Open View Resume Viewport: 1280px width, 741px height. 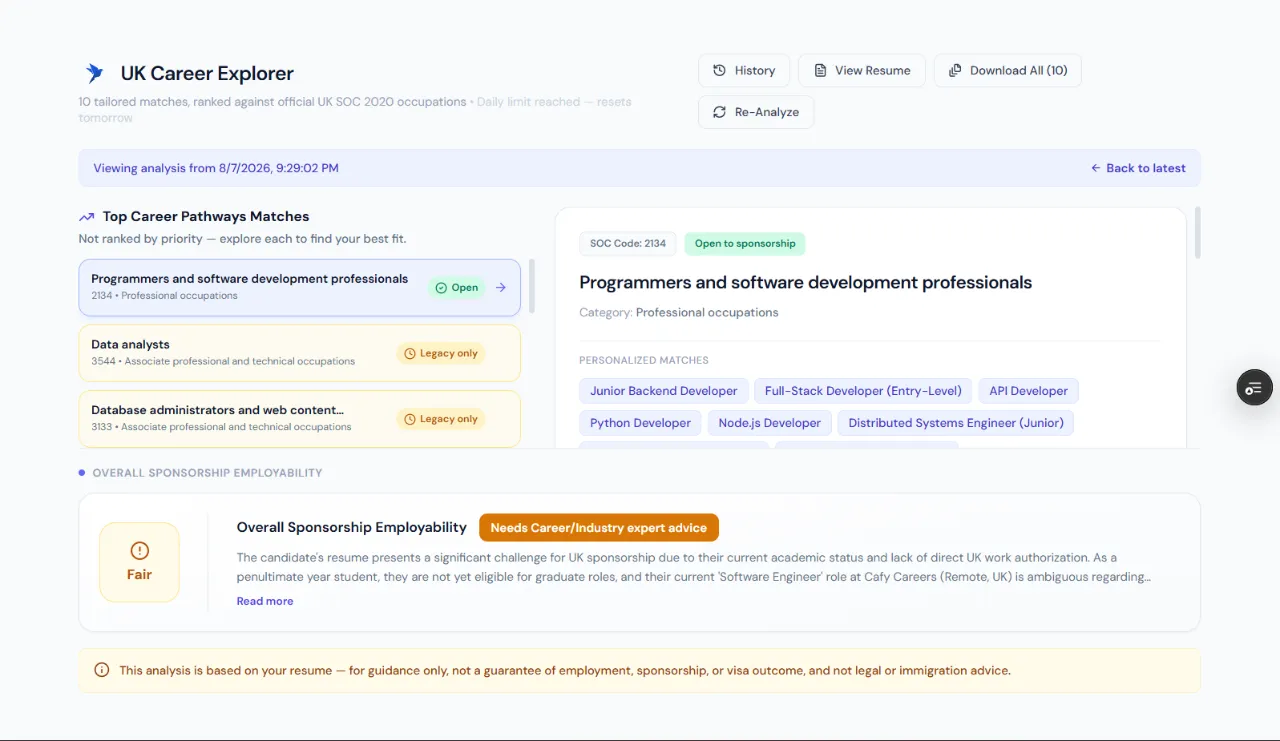click(x=862, y=71)
